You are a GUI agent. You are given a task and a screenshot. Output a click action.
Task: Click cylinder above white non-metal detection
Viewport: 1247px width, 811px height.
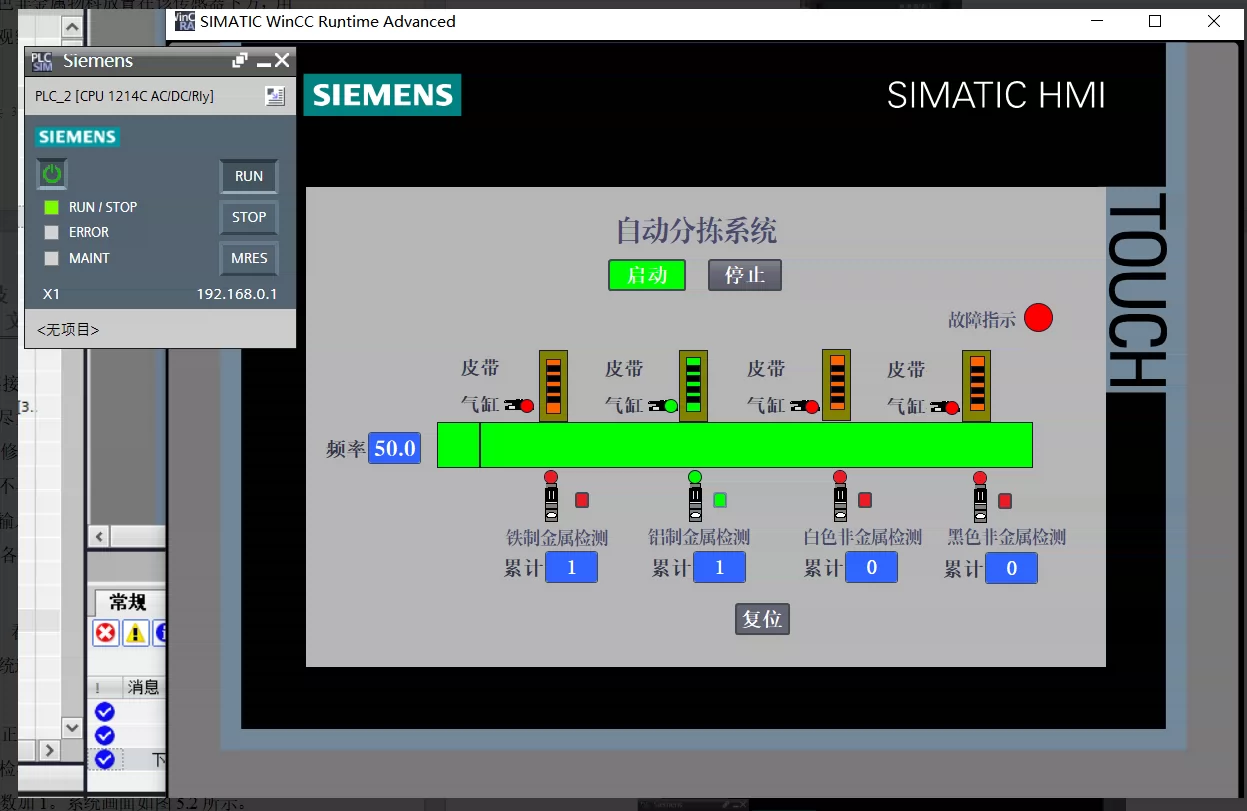(x=805, y=407)
